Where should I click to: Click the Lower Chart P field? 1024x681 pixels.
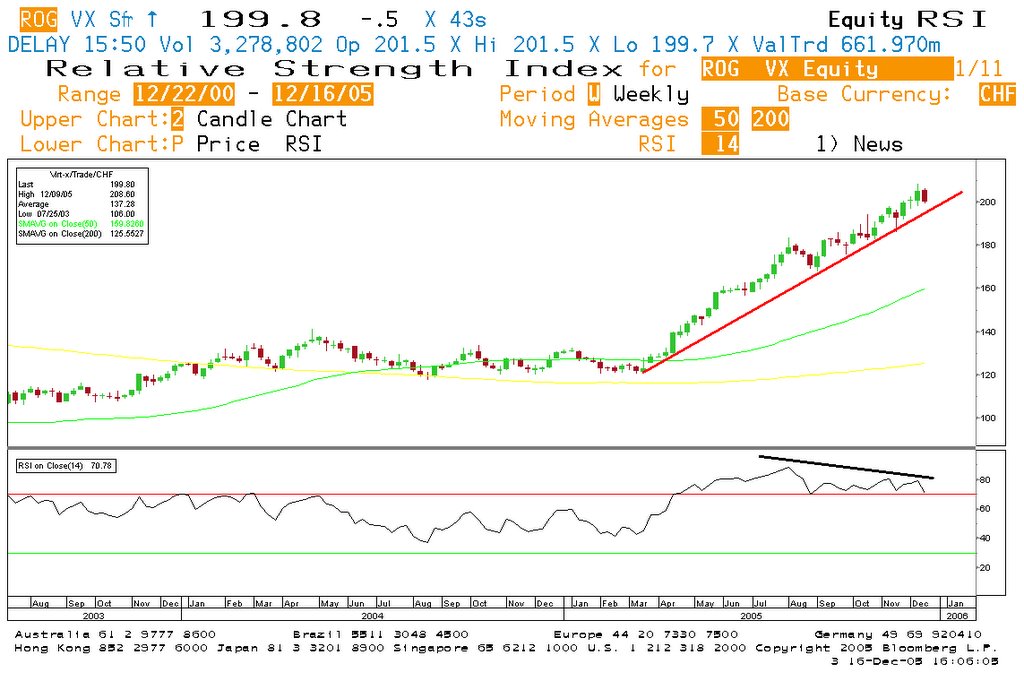click(x=177, y=144)
